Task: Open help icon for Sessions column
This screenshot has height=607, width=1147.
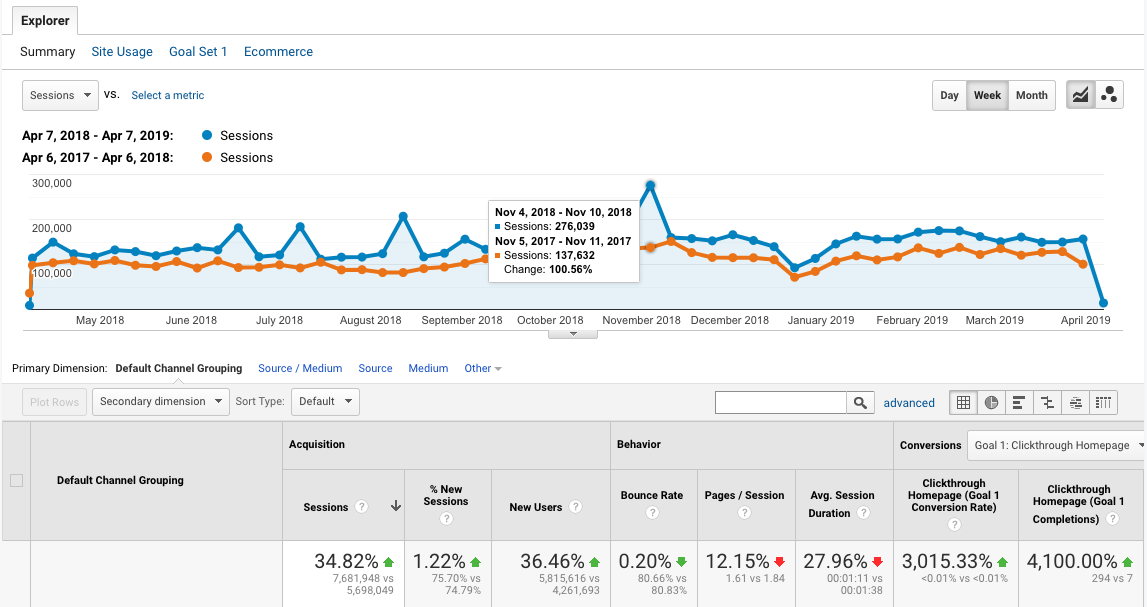Action: coord(361,507)
